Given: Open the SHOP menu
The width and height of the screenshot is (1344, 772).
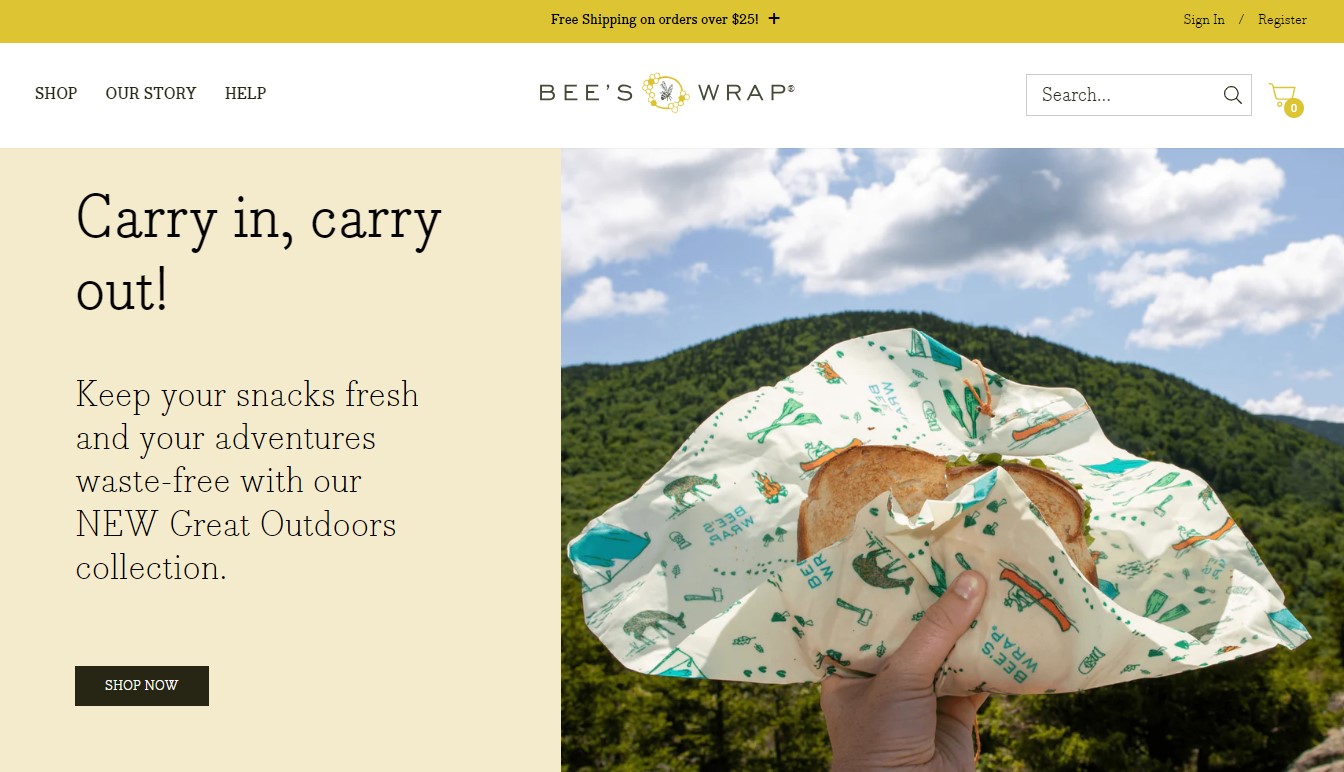Looking at the screenshot, I should click(x=56, y=93).
